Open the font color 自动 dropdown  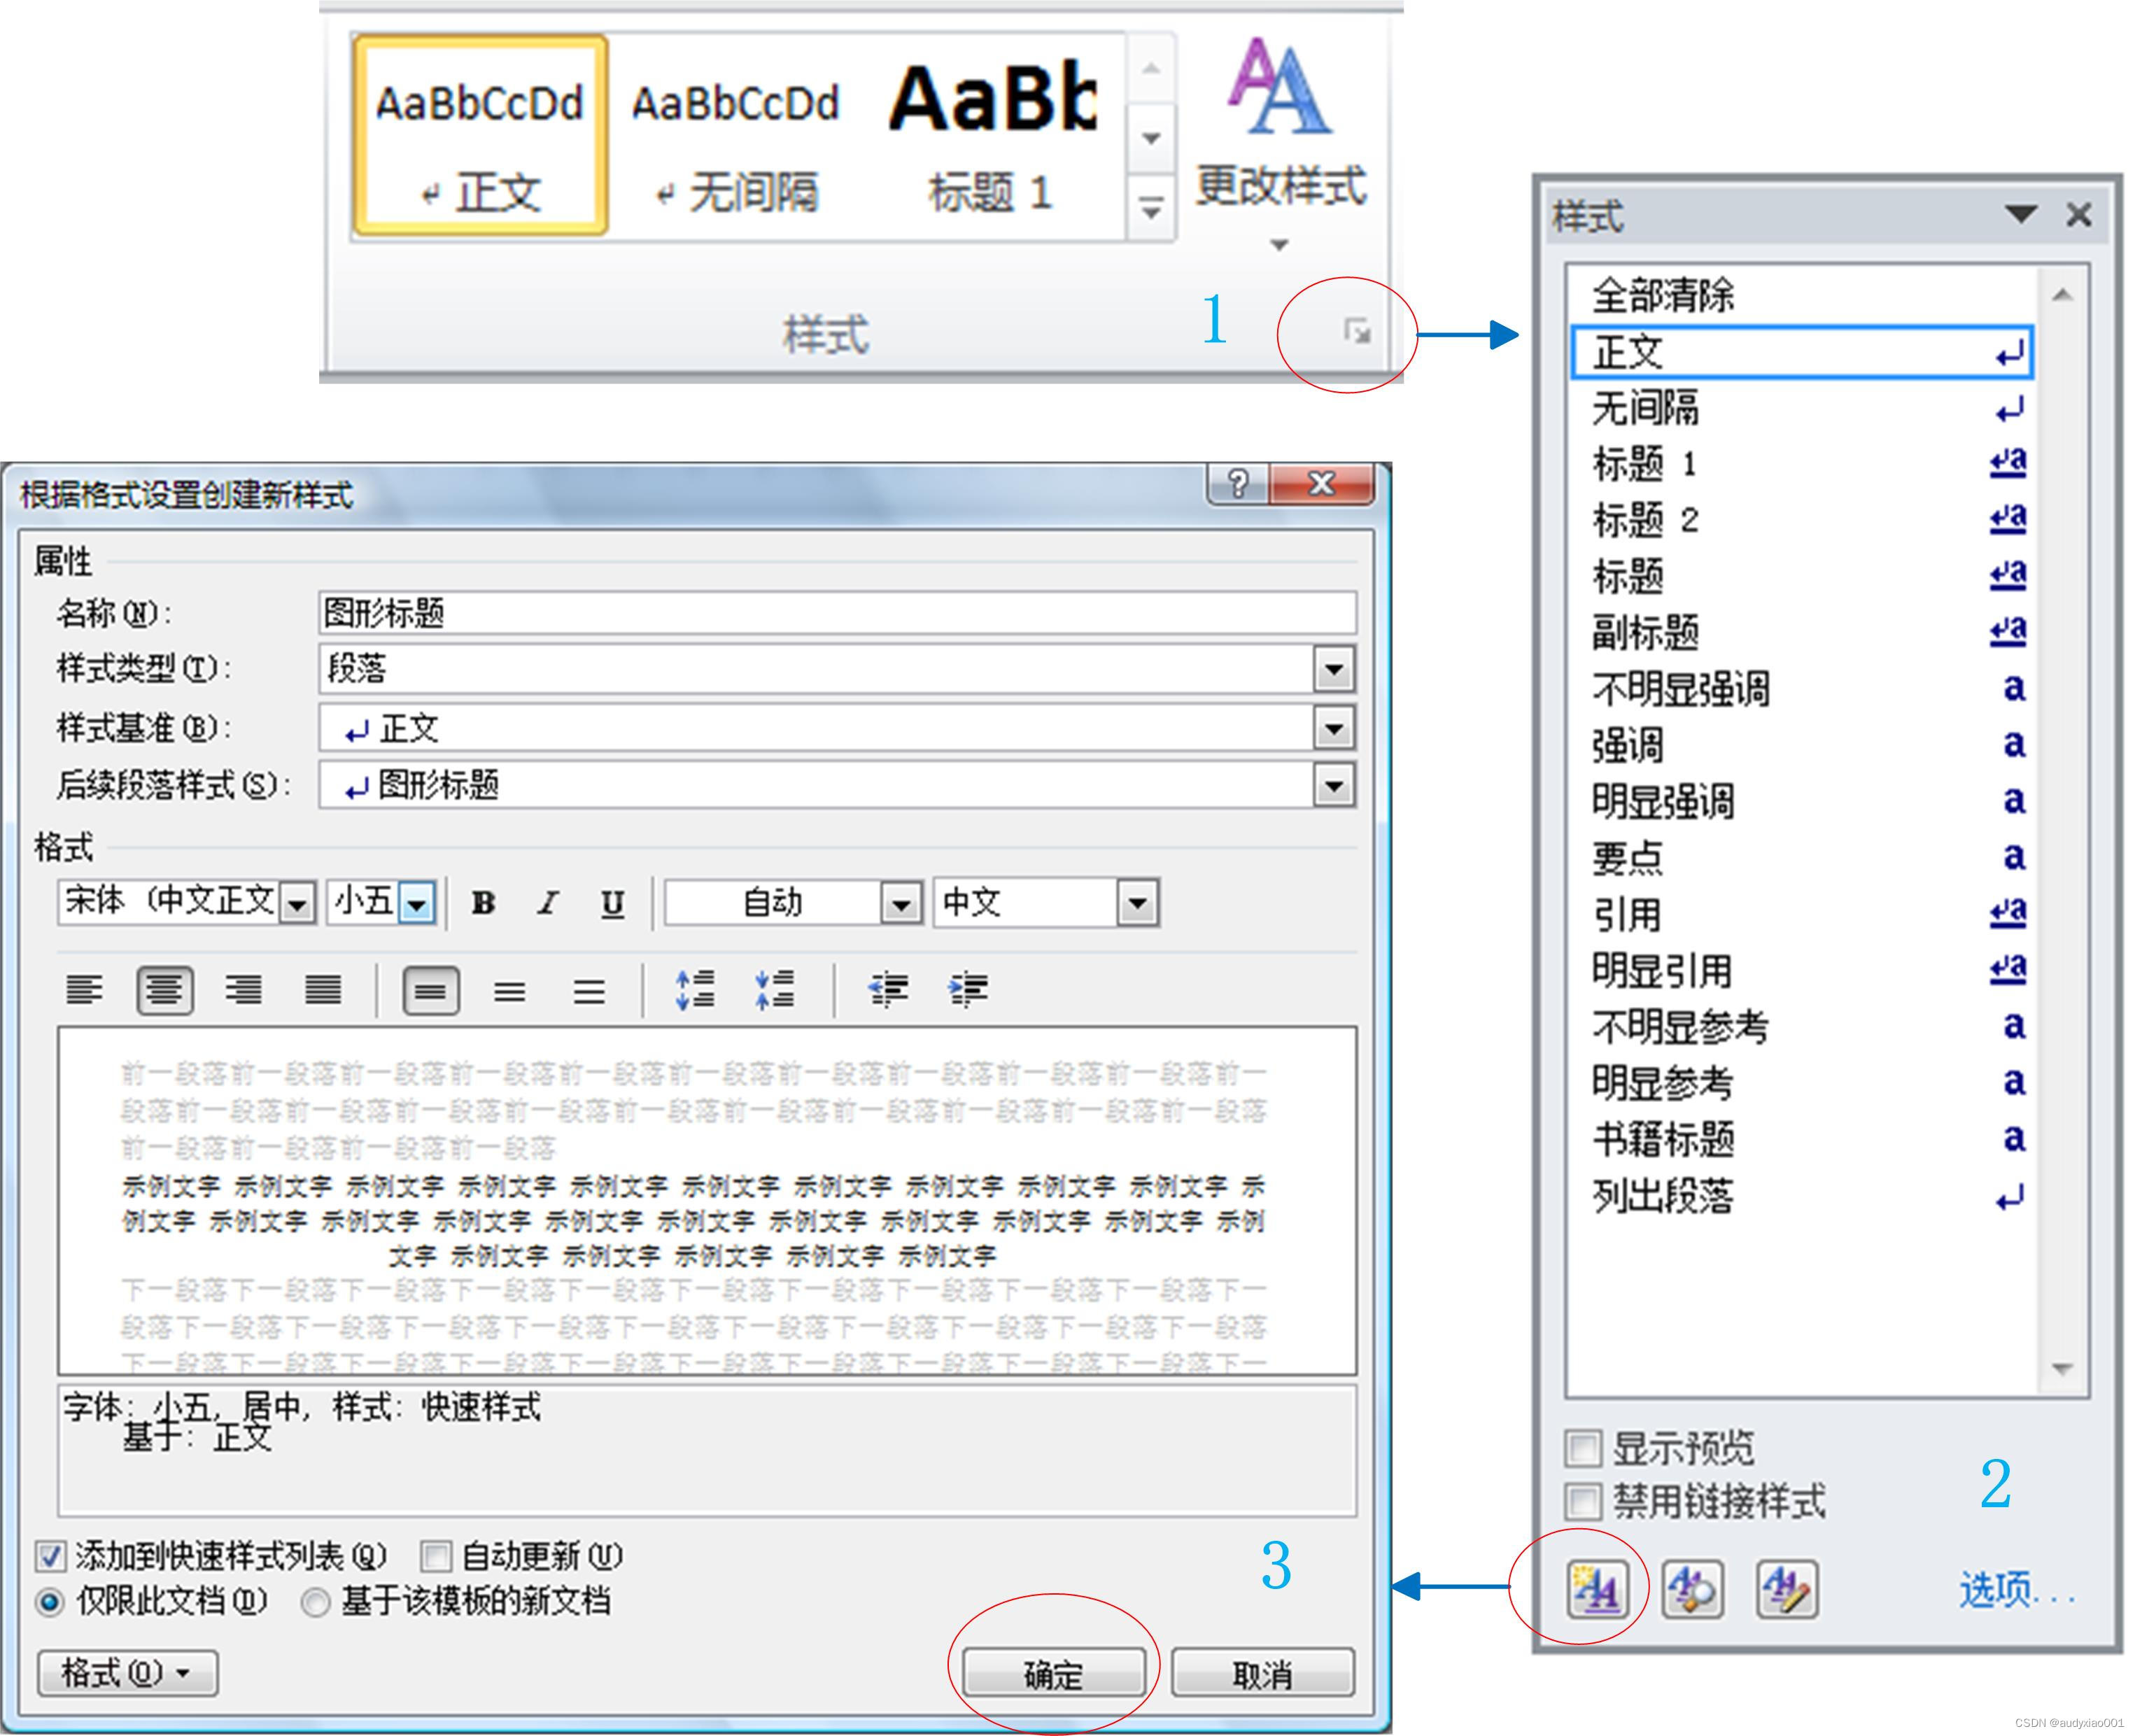click(900, 903)
